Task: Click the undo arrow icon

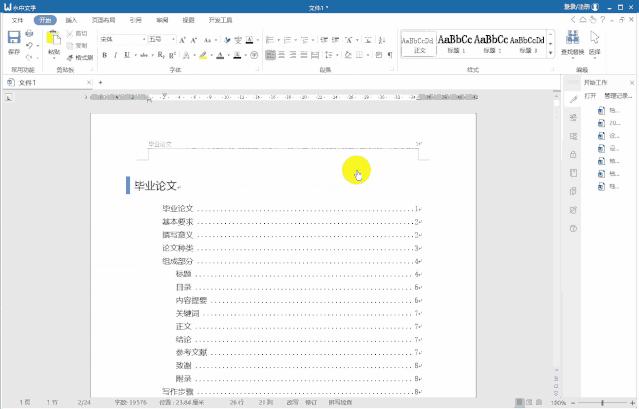Action: (x=29, y=45)
